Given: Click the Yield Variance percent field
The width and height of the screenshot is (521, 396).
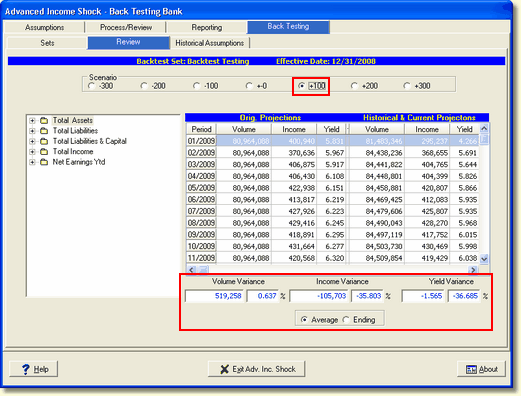Looking at the screenshot, I should click(x=464, y=296).
